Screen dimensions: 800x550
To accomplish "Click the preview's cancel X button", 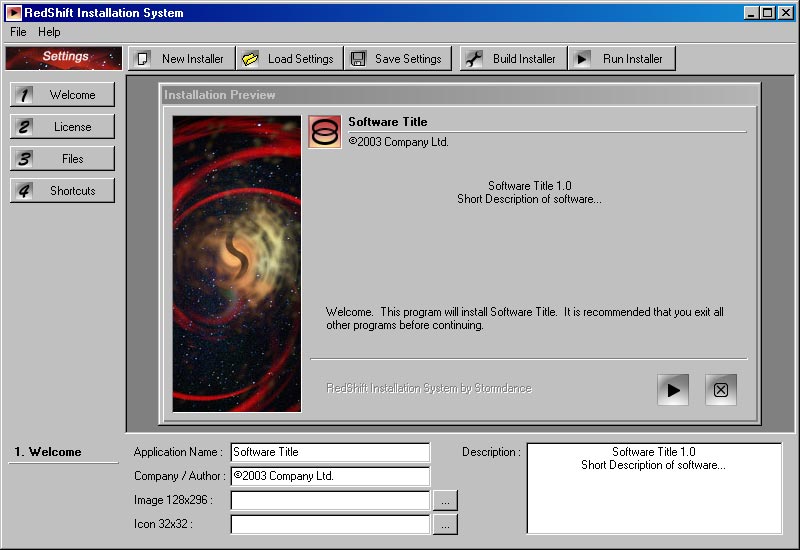I will [721, 390].
